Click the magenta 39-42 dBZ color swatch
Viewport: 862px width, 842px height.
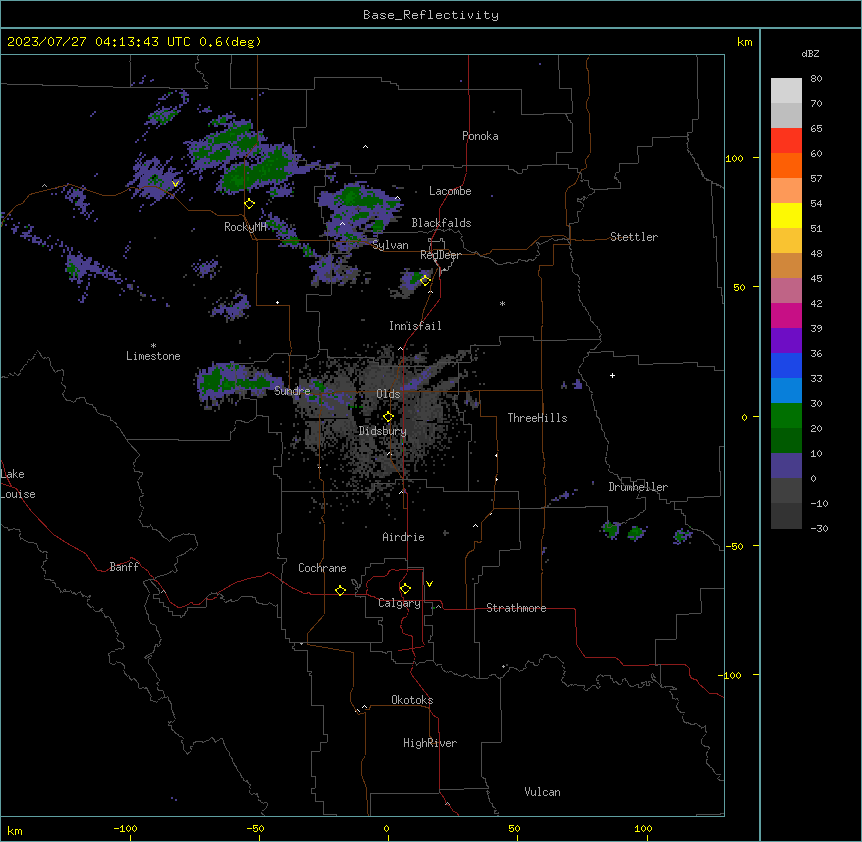point(786,315)
